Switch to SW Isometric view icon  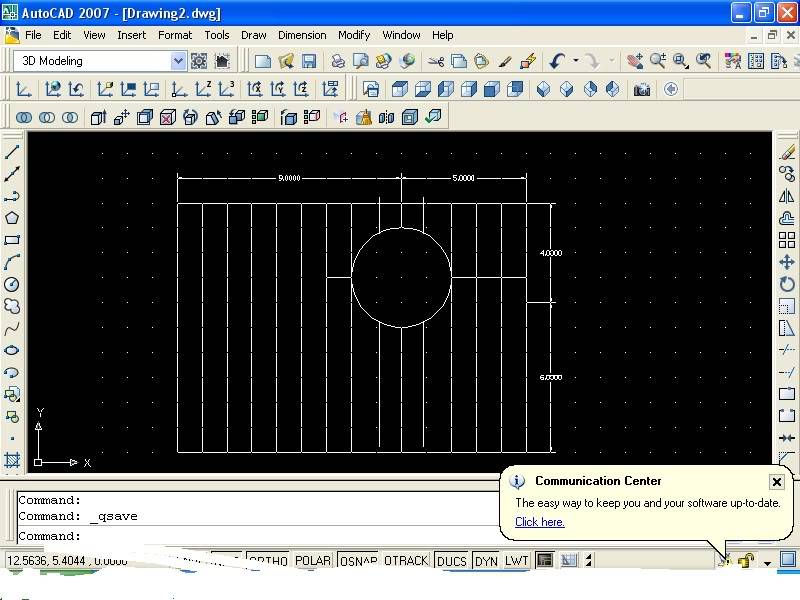543,90
